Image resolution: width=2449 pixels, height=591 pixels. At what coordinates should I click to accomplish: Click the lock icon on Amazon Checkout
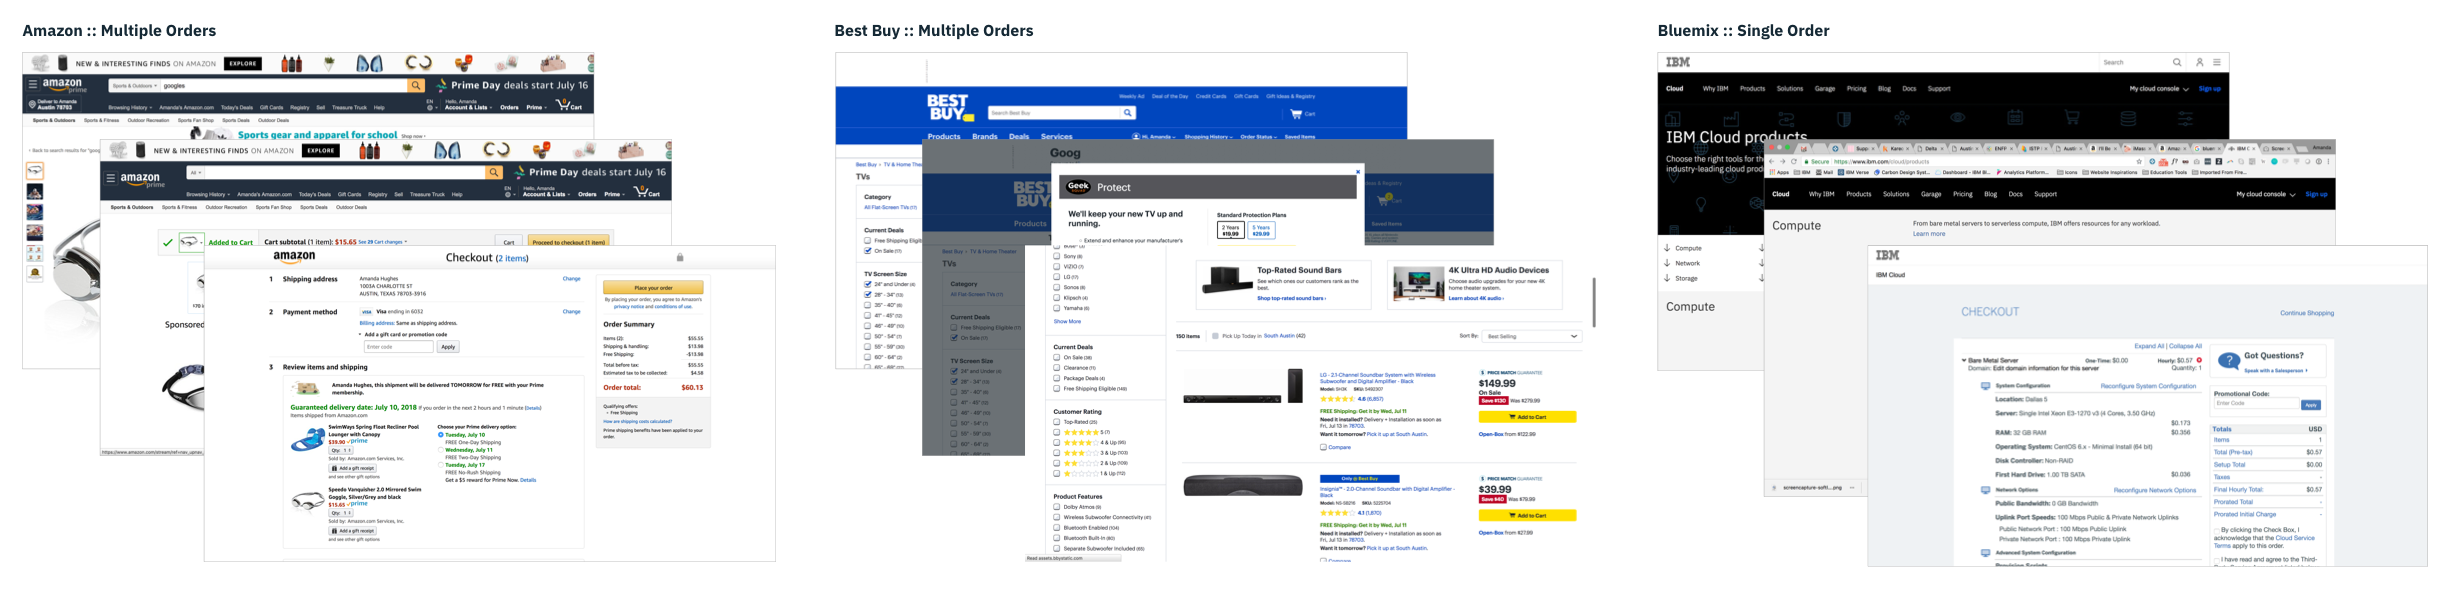click(x=680, y=257)
